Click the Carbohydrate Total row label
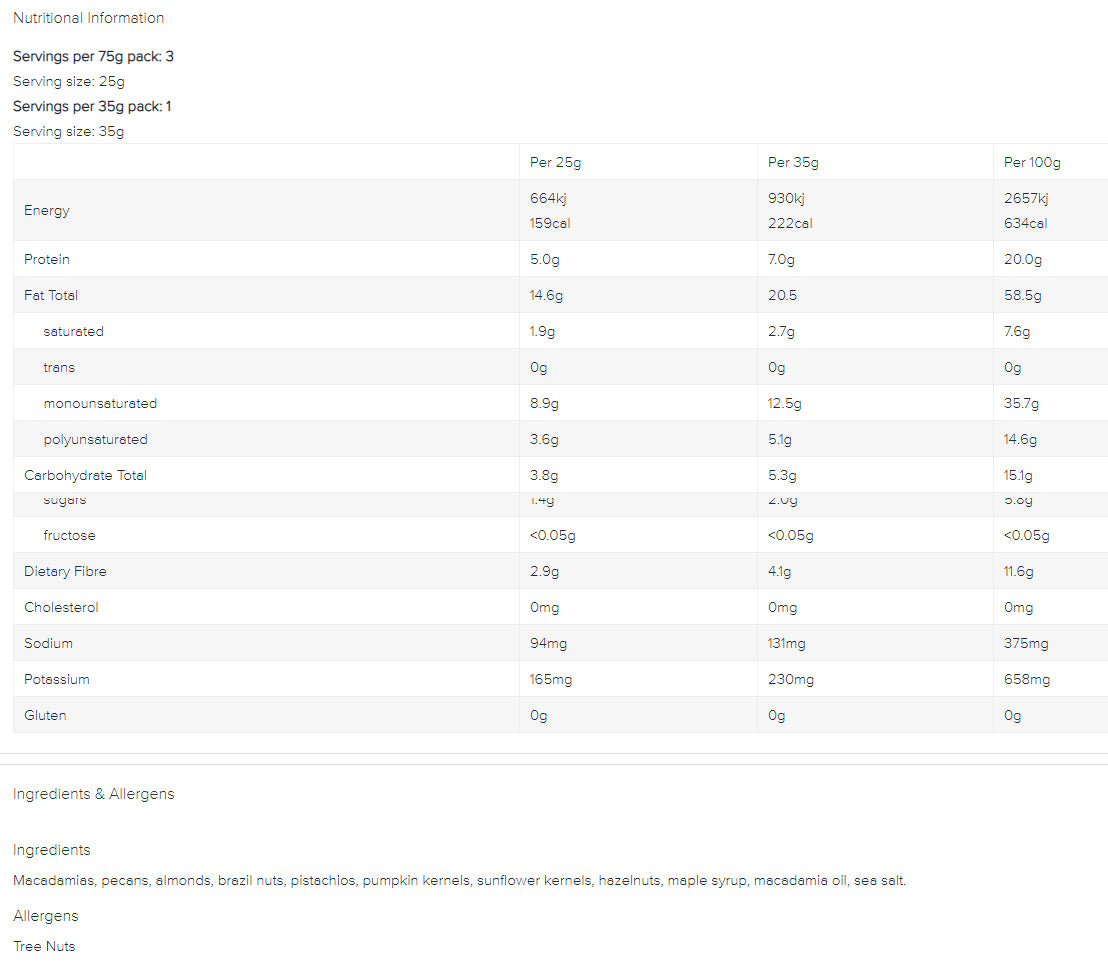1108x966 pixels. 85,475
